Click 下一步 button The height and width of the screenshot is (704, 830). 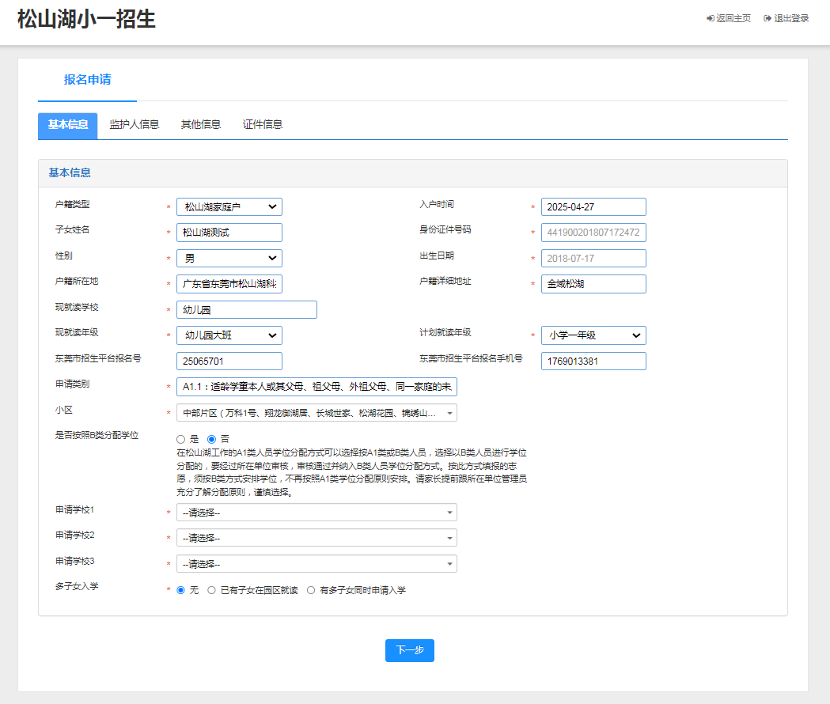[409, 650]
